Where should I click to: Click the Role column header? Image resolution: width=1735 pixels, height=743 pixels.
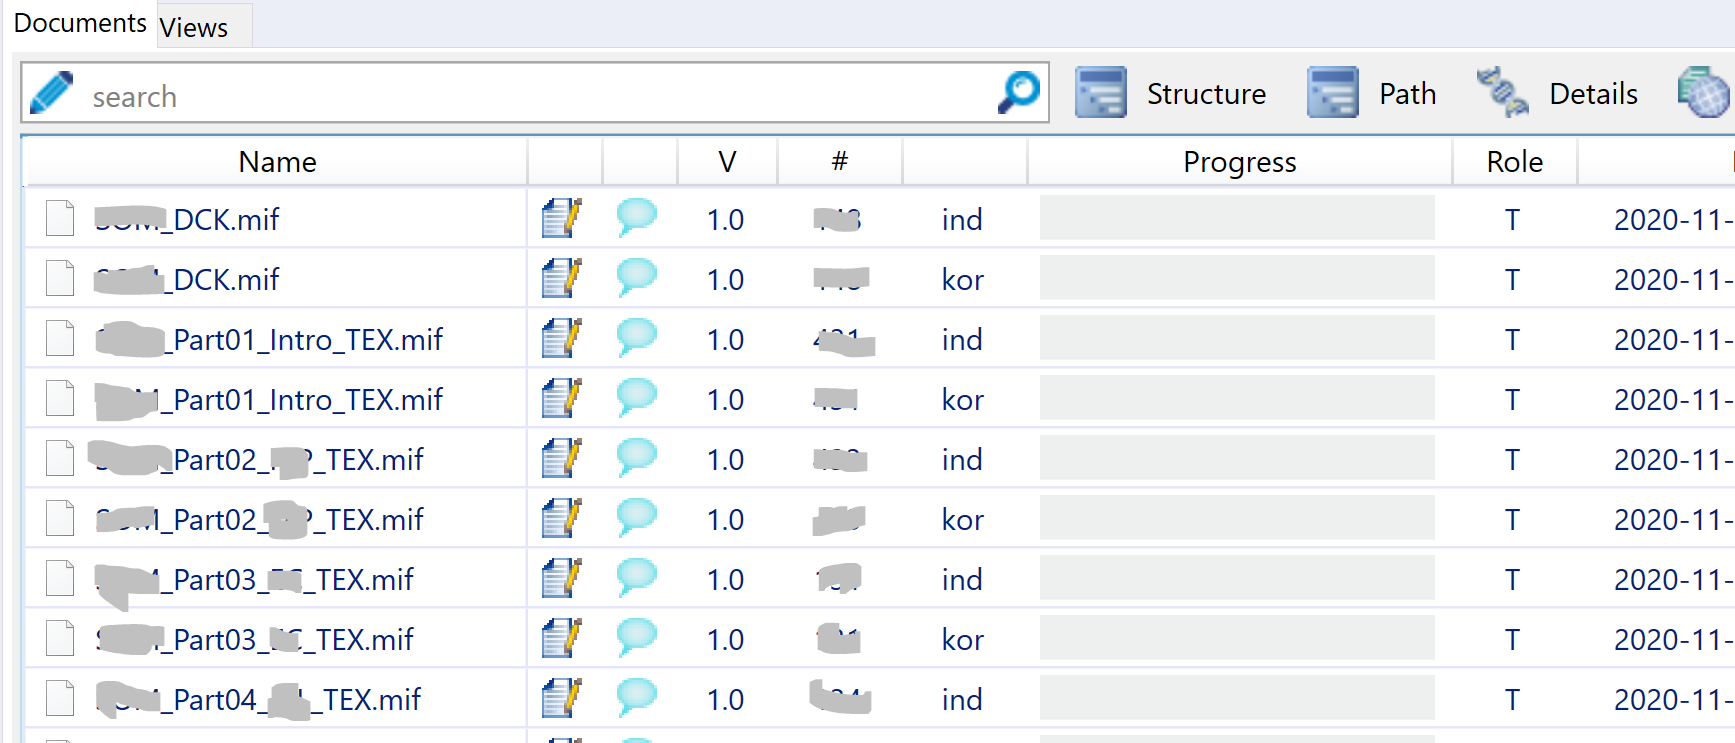pos(1514,162)
